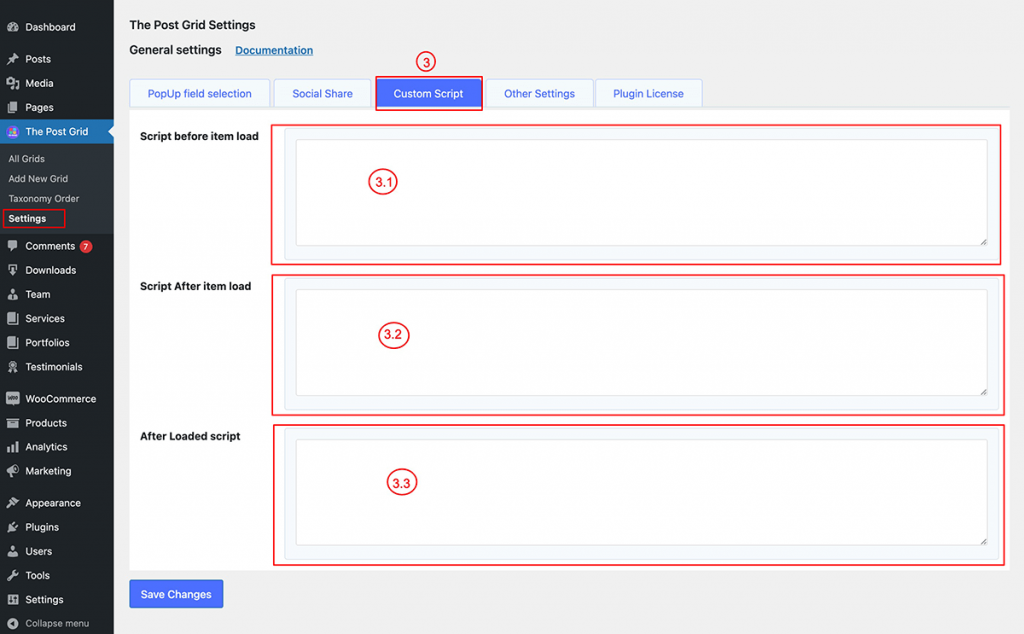
Task: Focus the Script before item load textarea
Action: click(x=641, y=193)
